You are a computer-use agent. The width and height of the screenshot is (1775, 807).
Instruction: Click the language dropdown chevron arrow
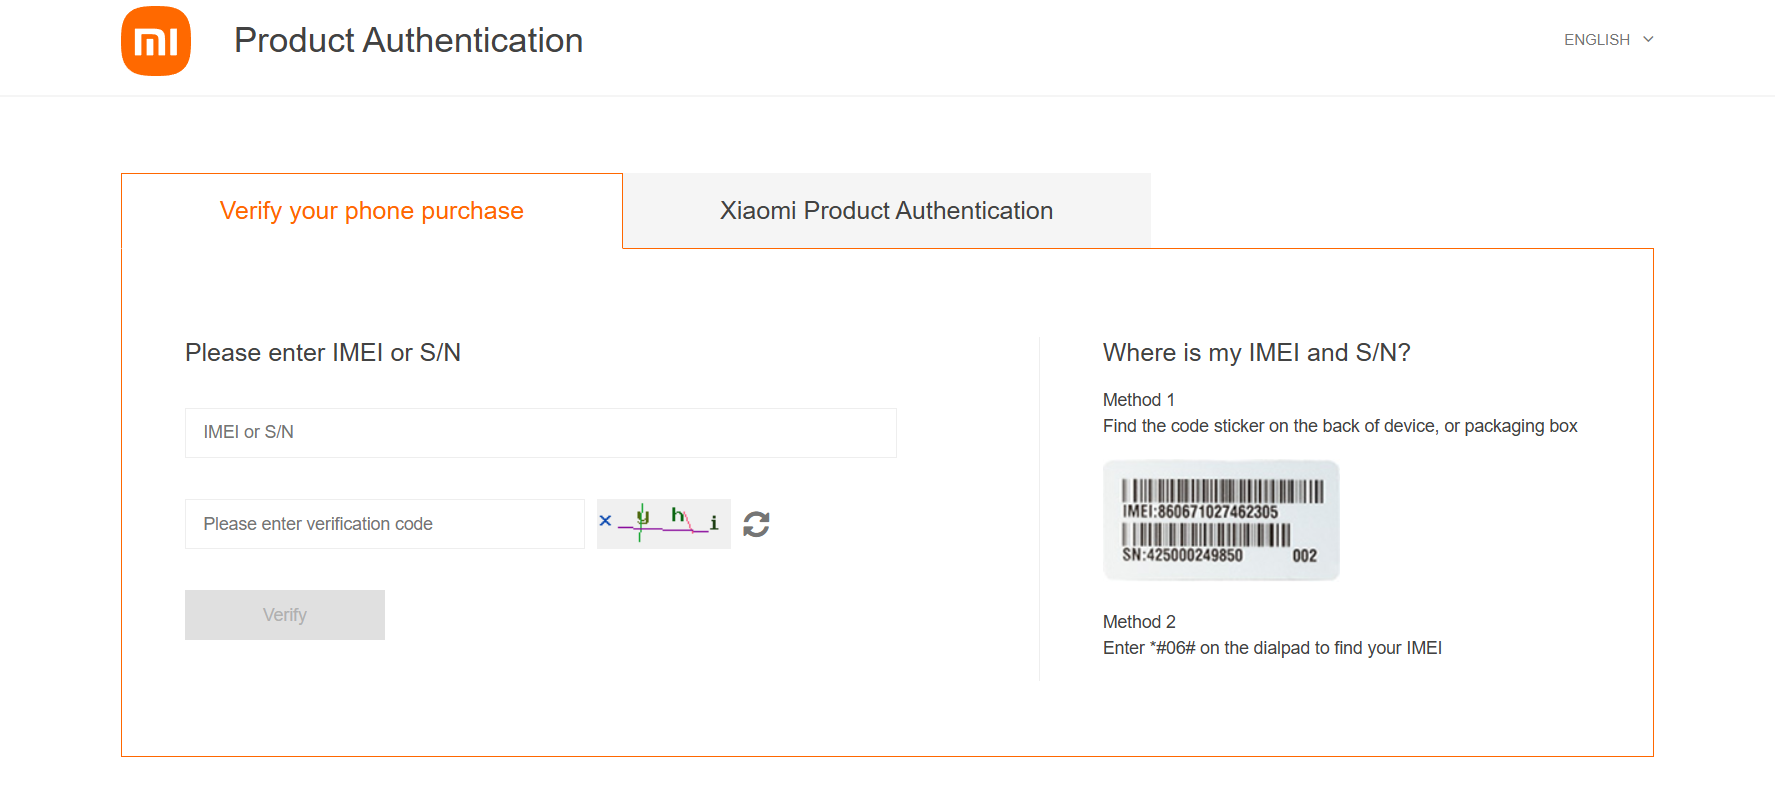pos(1648,40)
